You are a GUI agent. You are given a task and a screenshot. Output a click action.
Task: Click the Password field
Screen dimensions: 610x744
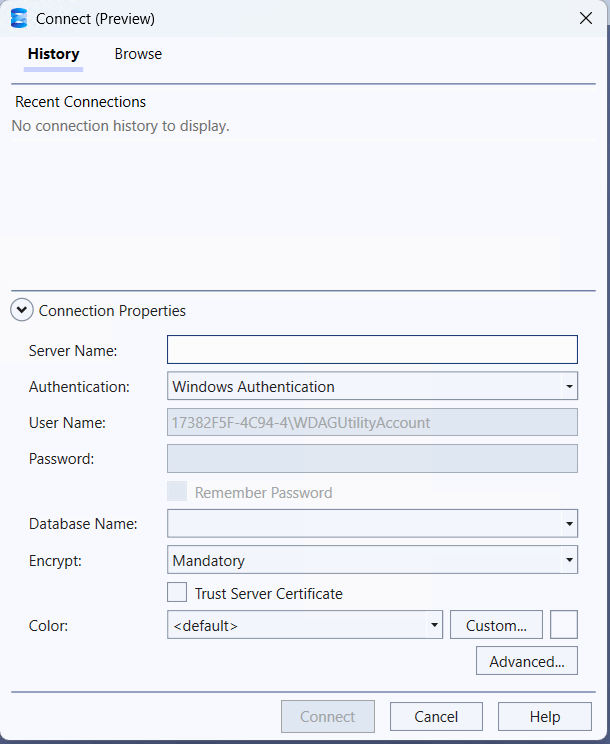[372, 458]
